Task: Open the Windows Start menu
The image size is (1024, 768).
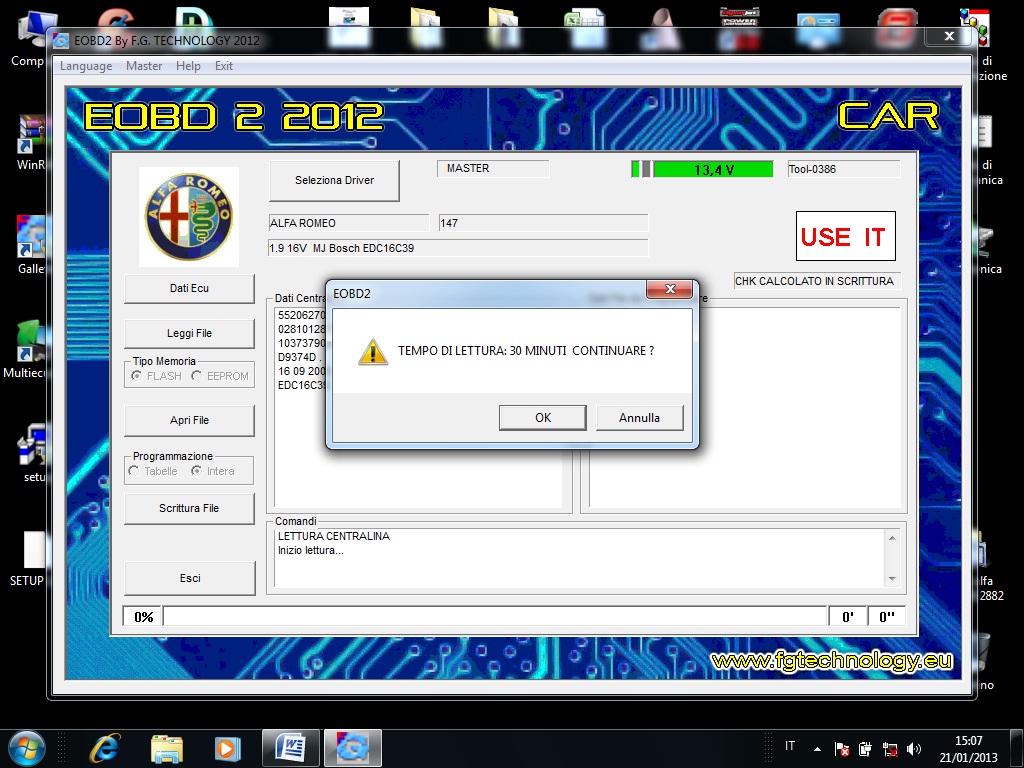Action: (x=27, y=748)
